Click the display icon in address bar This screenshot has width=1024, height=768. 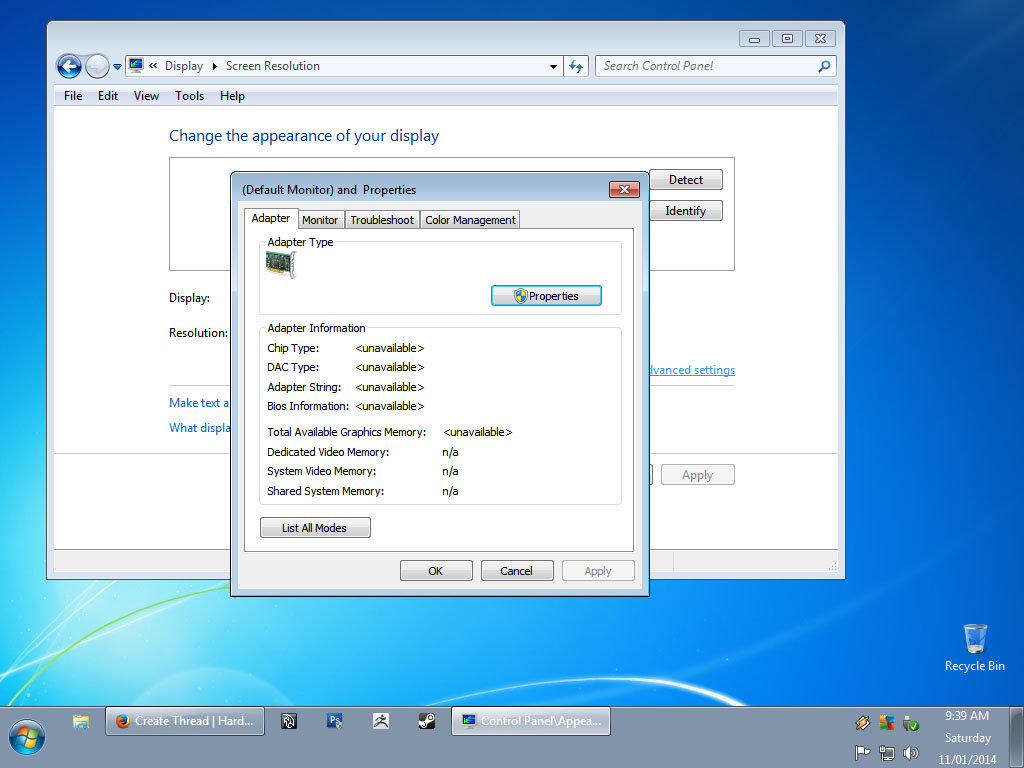point(136,65)
